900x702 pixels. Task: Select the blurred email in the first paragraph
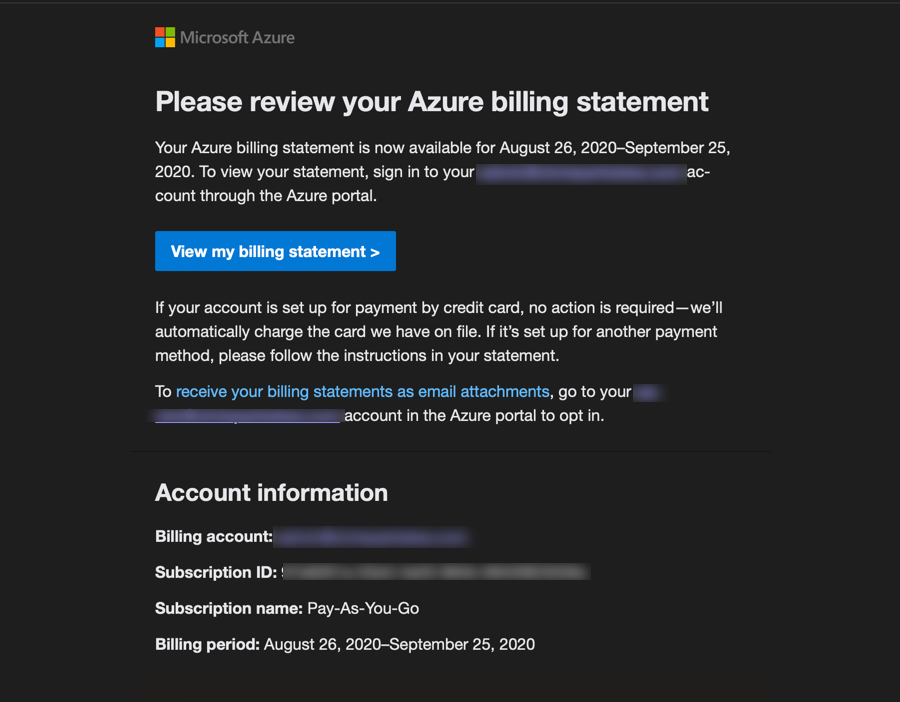coord(581,172)
